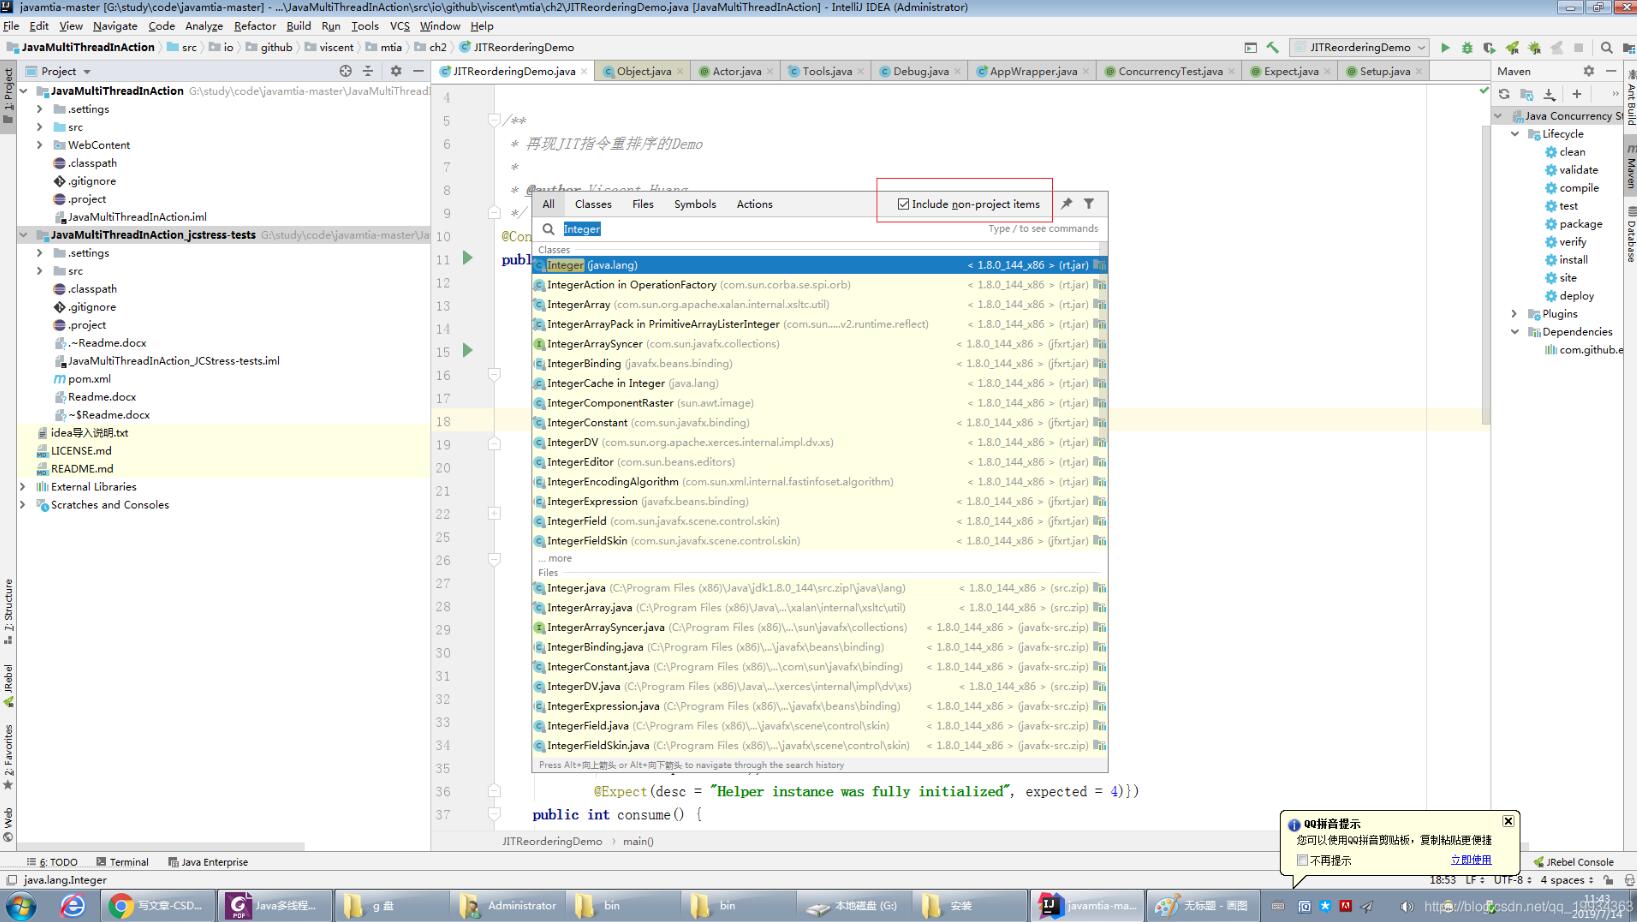Click the filter icon in search popup
Viewport: 1637px width, 922px height.
coord(1089,204)
